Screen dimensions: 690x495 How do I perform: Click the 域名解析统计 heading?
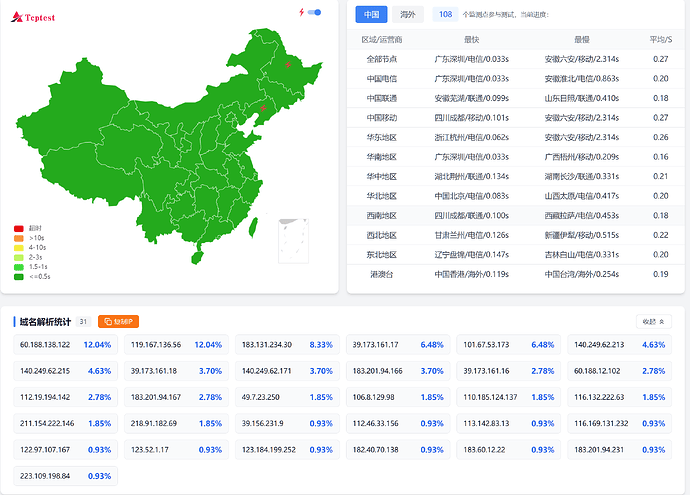pos(45,322)
